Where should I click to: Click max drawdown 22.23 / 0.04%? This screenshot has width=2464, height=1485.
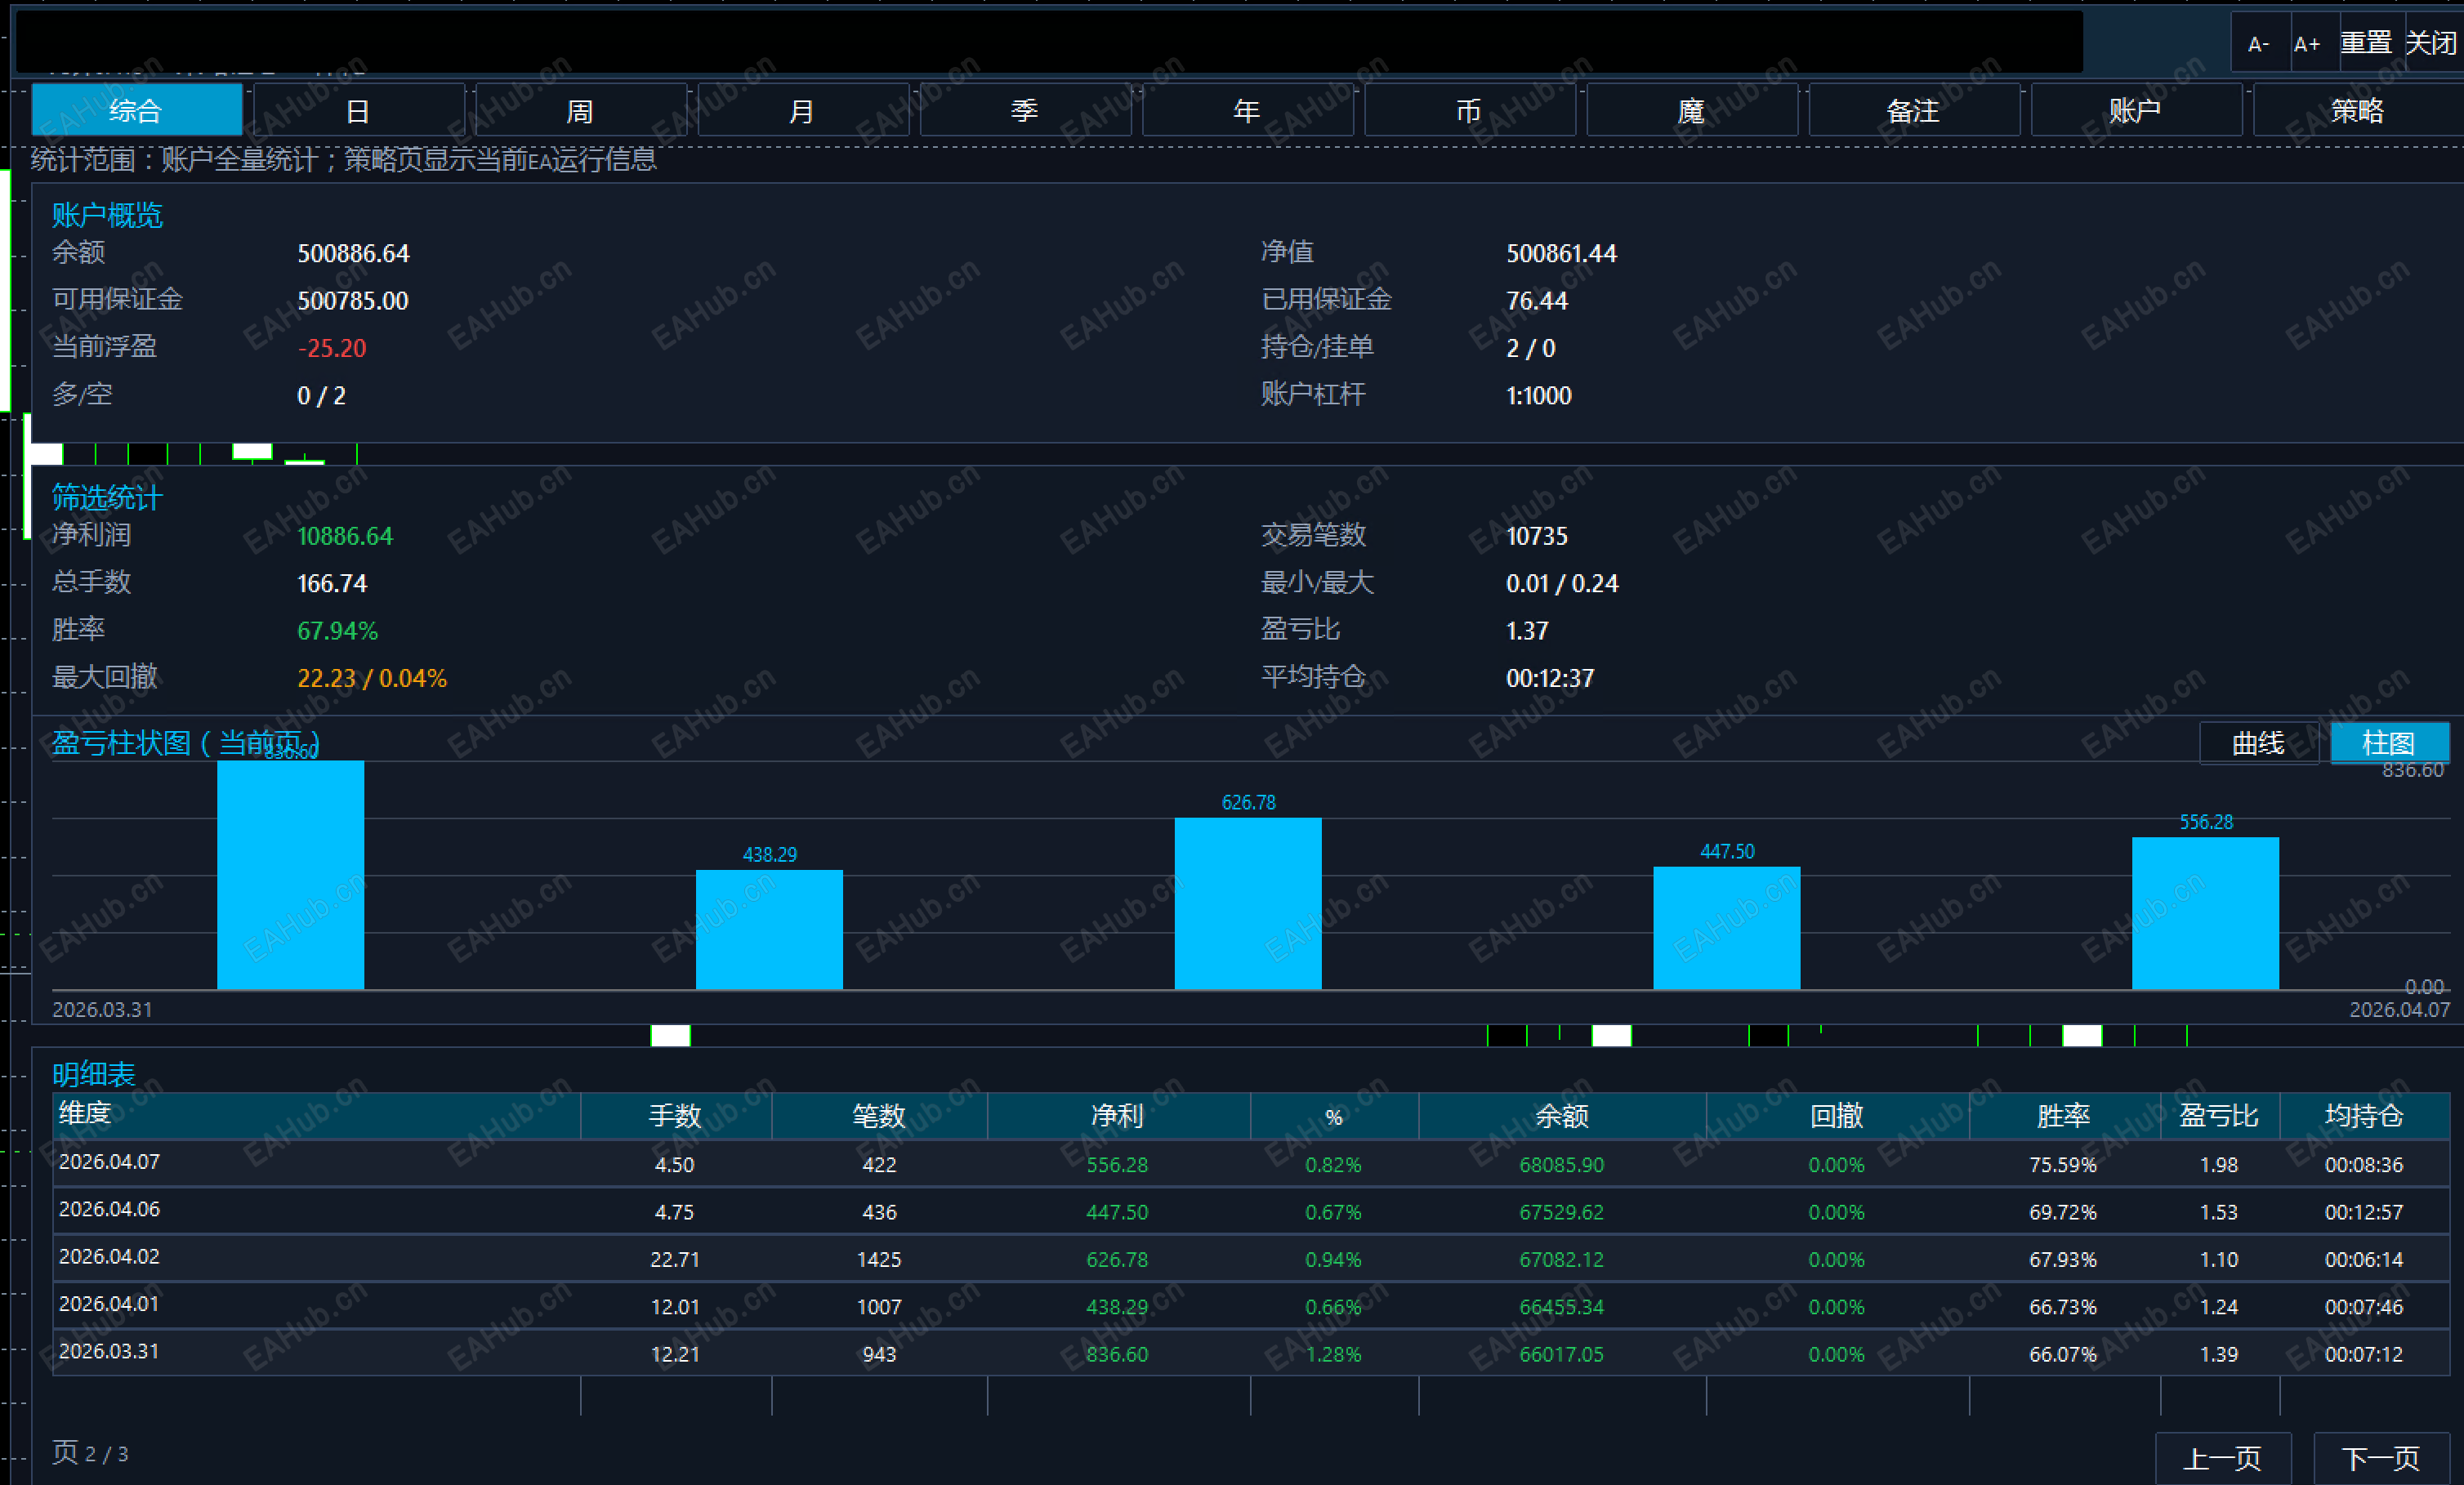[x=372, y=678]
